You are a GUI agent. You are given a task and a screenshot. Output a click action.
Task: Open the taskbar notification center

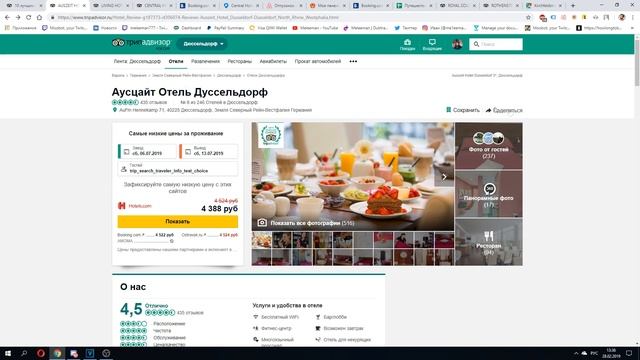pyautogui.click(x=629, y=353)
